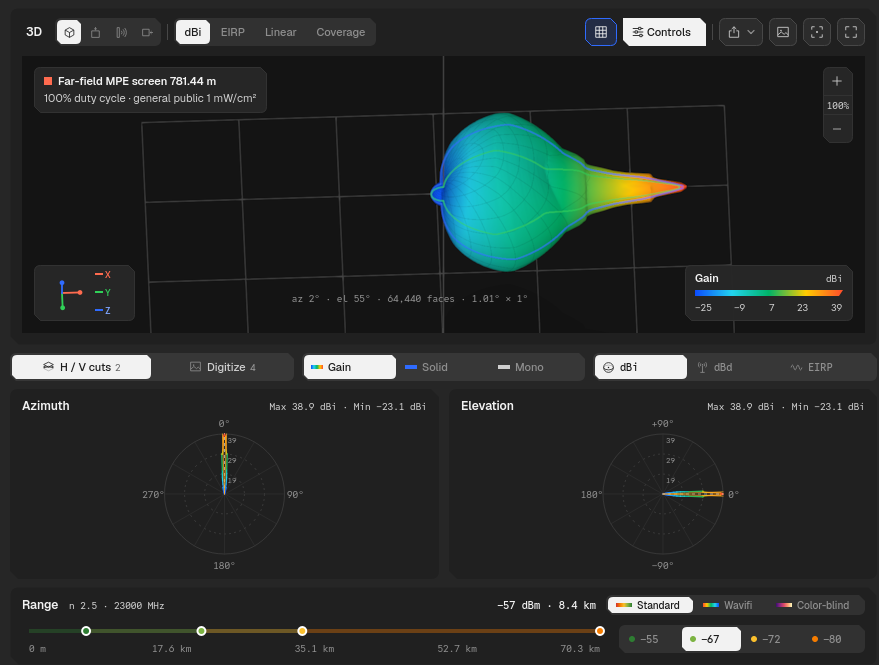
Task: Open the H / V cuts tab
Action: [x=82, y=367]
